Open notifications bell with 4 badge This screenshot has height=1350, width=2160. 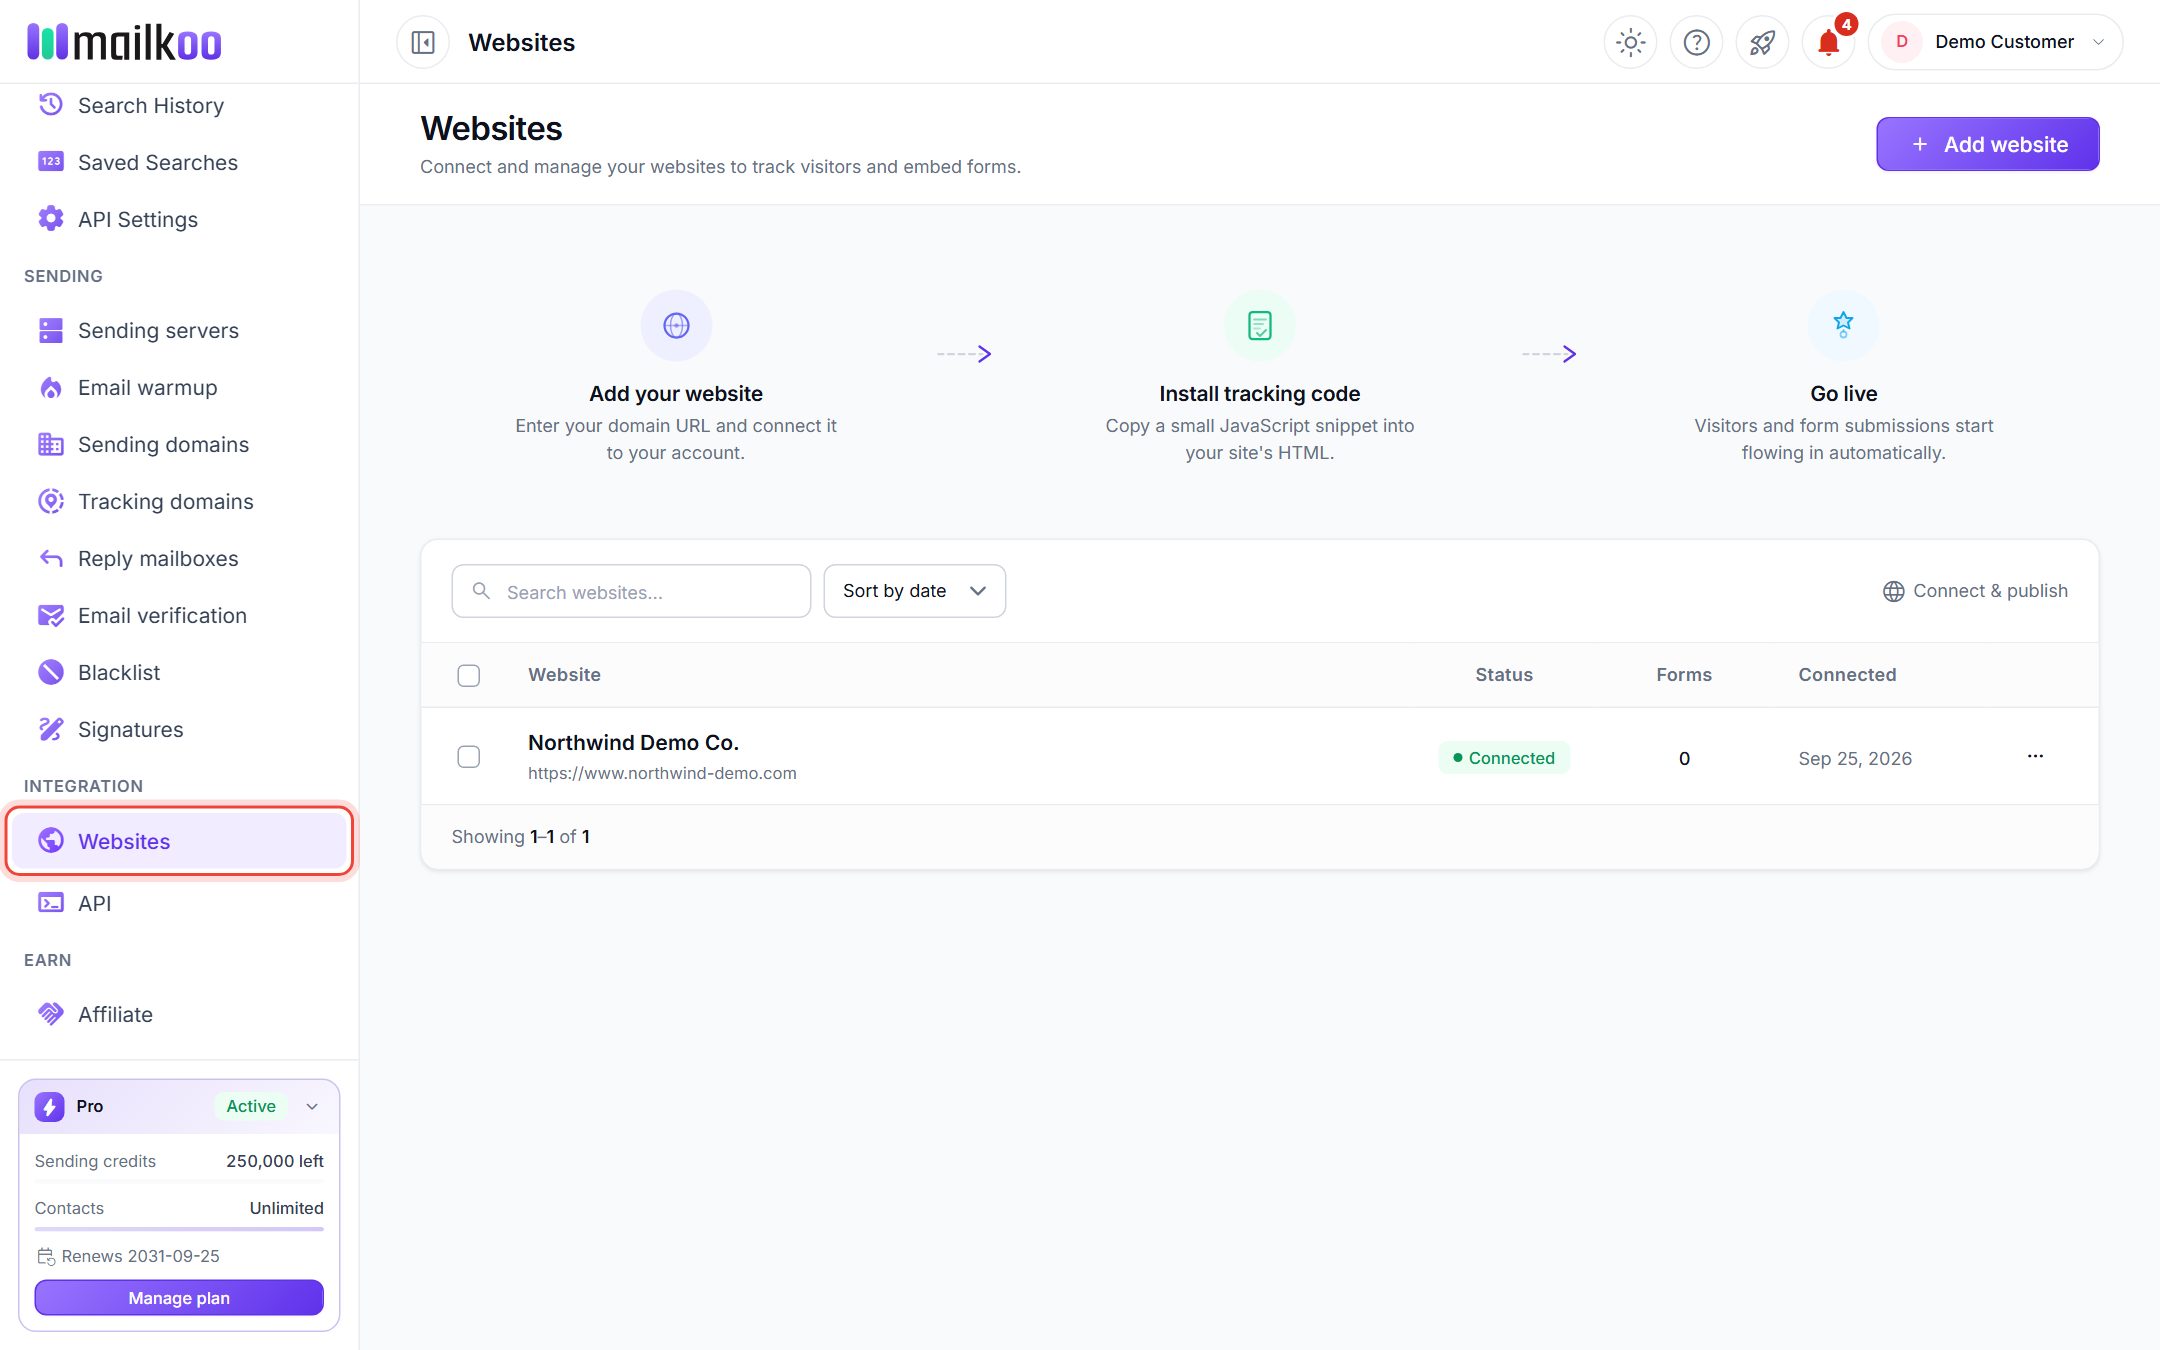tap(1828, 42)
